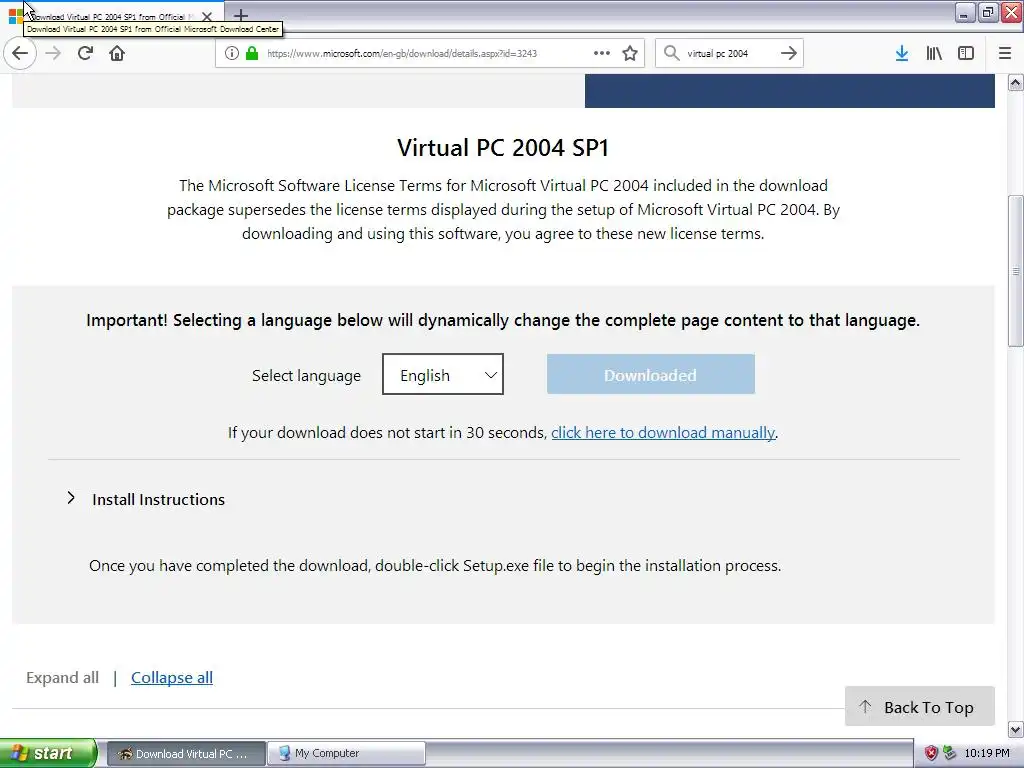Click the Install Instructions heading

(x=159, y=500)
